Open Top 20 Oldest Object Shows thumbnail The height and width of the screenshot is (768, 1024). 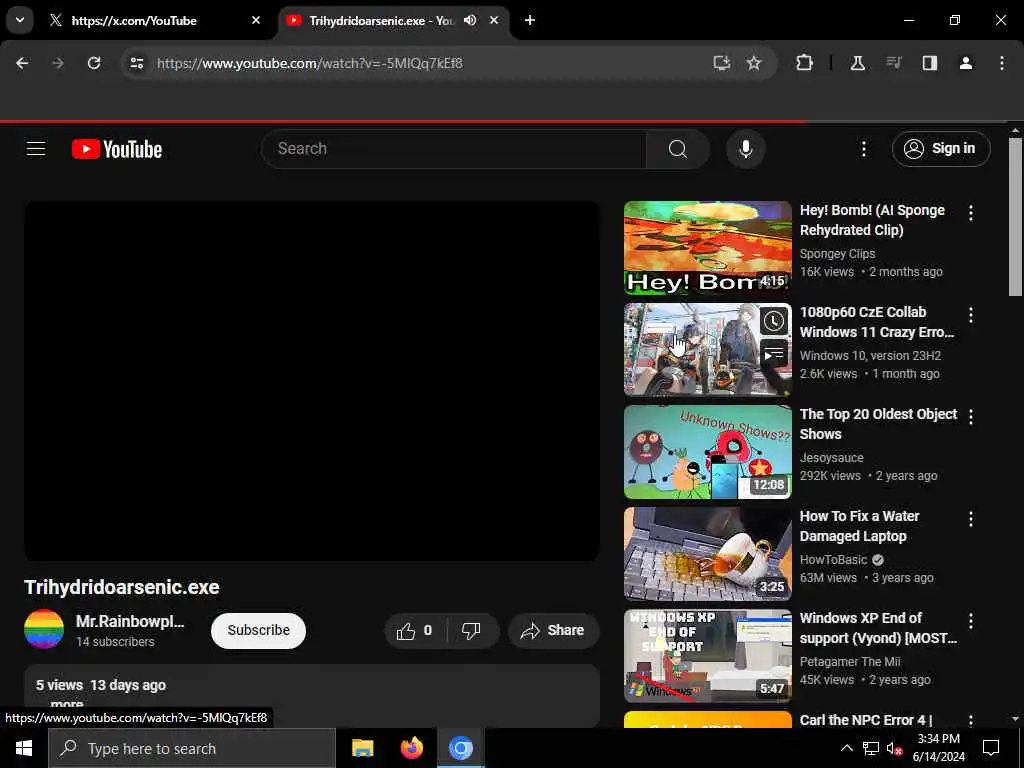point(707,452)
